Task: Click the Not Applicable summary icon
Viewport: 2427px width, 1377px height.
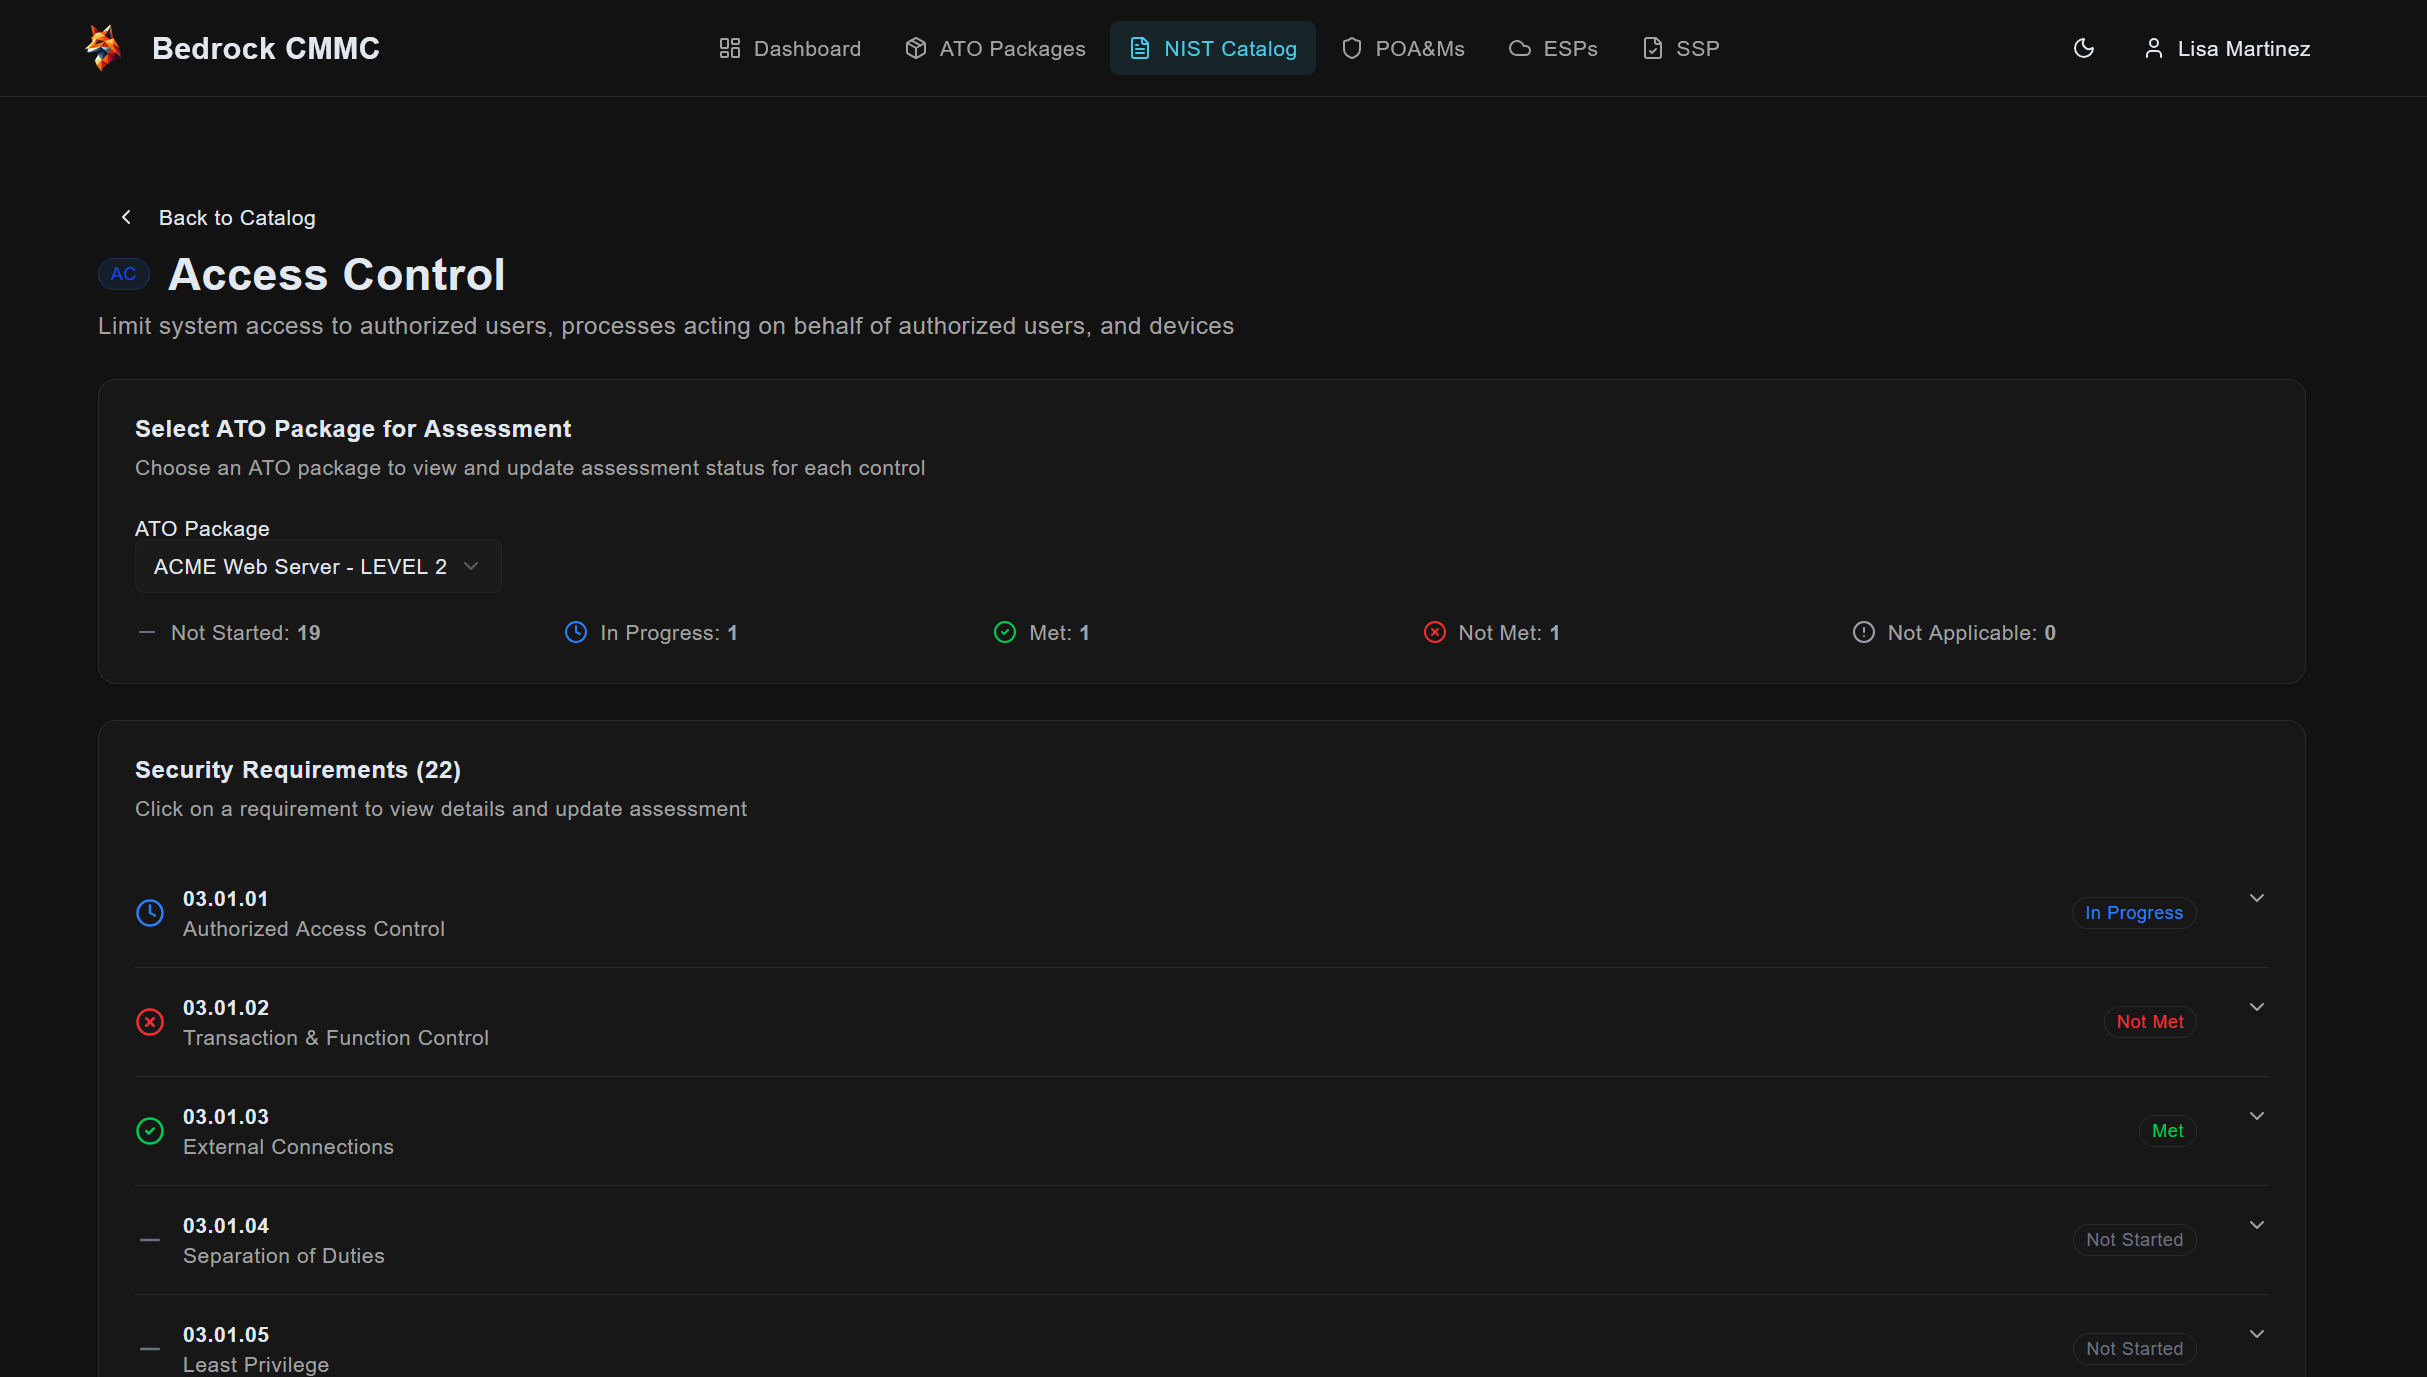Action: pos(1863,633)
